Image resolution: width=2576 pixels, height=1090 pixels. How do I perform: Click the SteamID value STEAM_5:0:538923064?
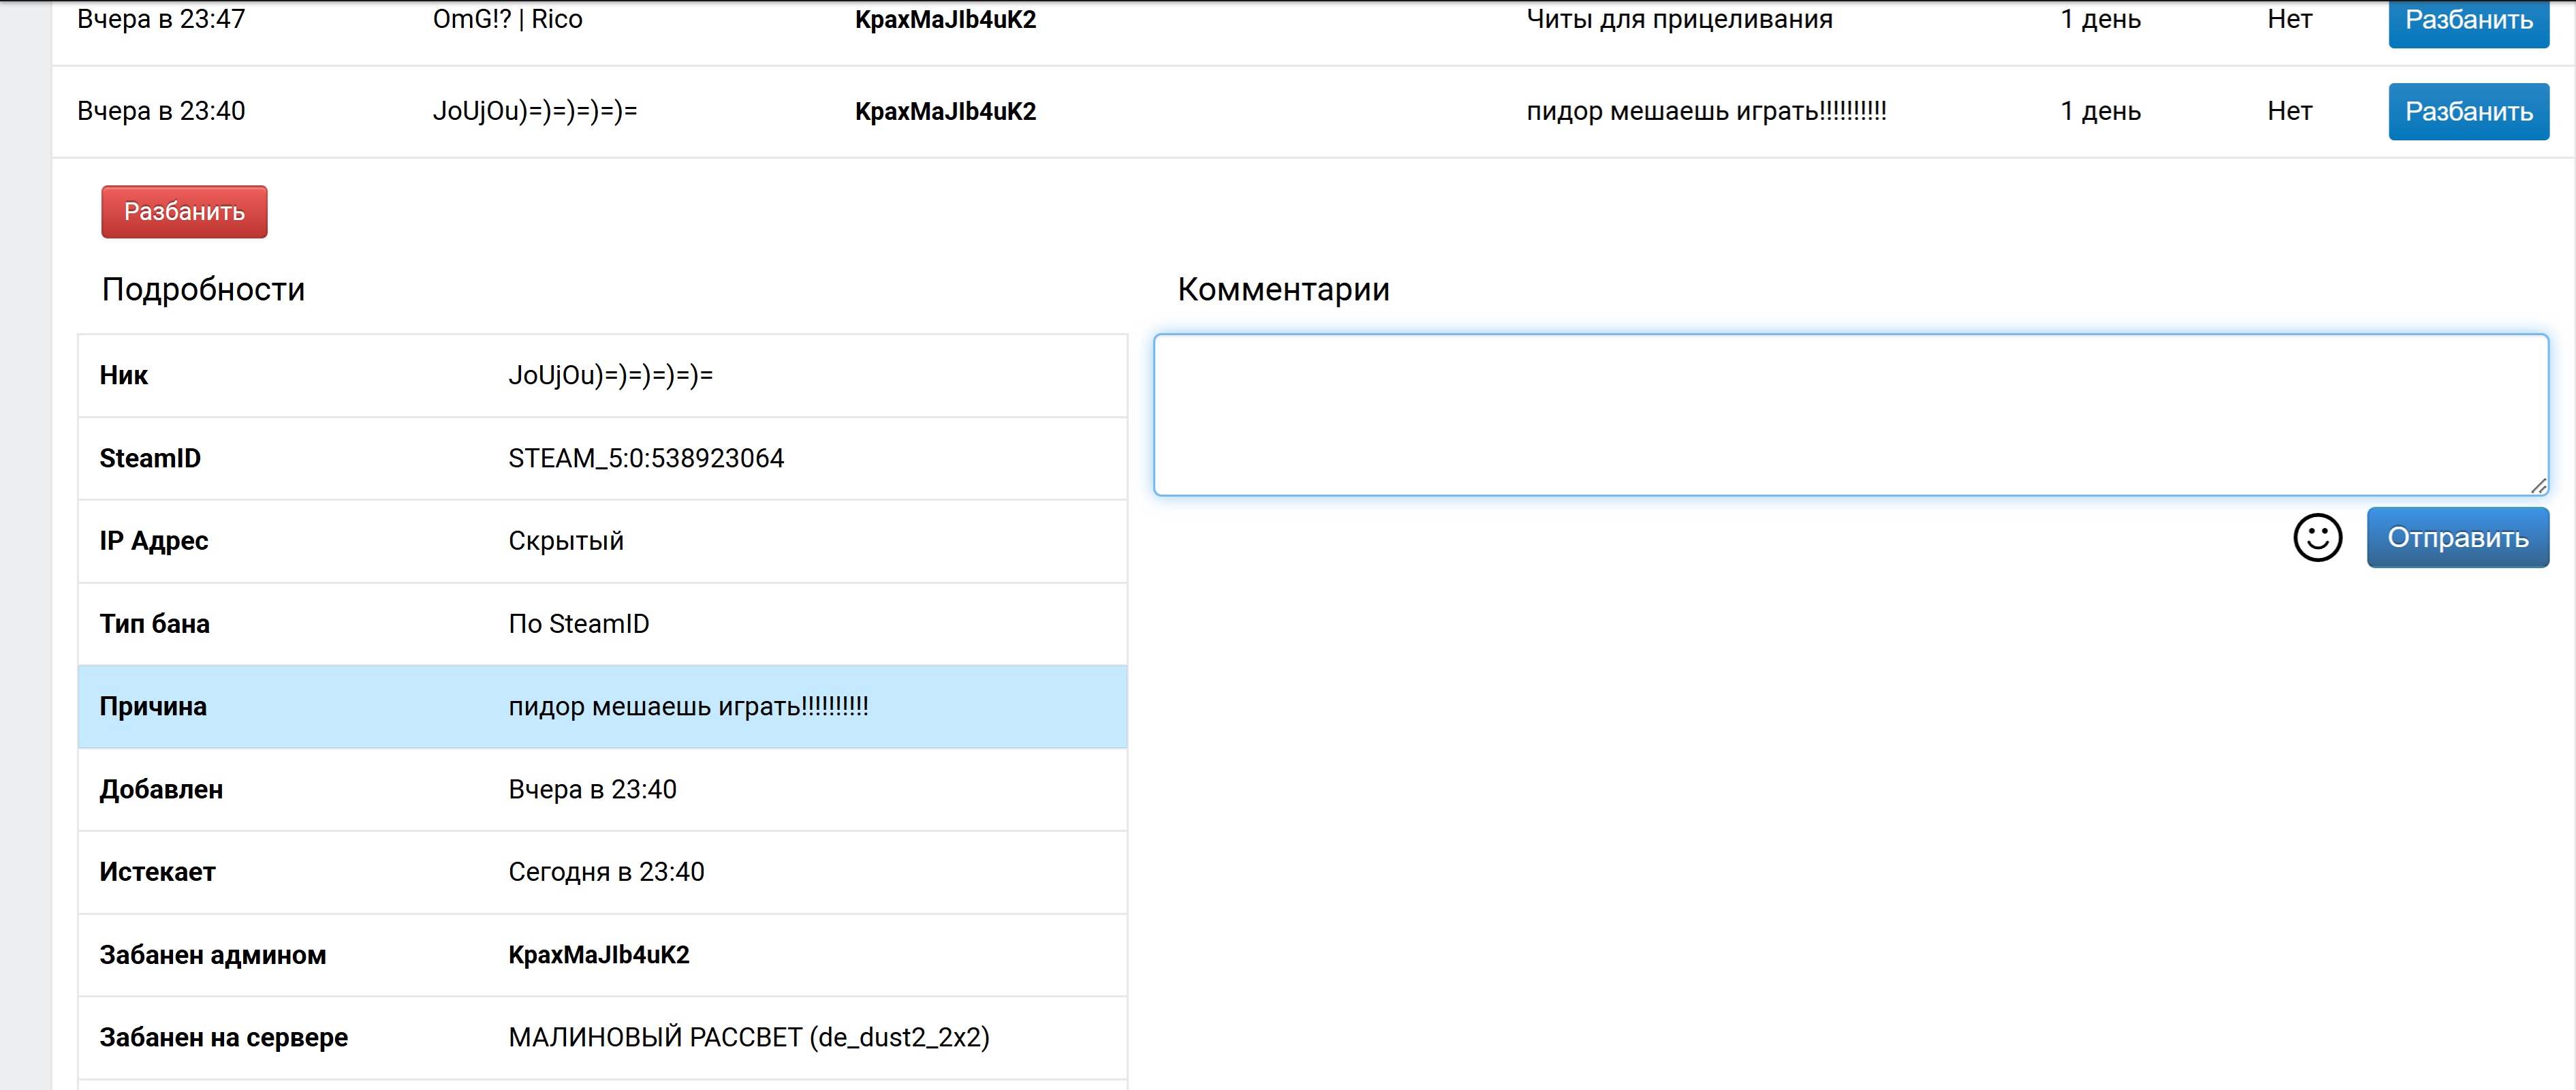(x=645, y=458)
